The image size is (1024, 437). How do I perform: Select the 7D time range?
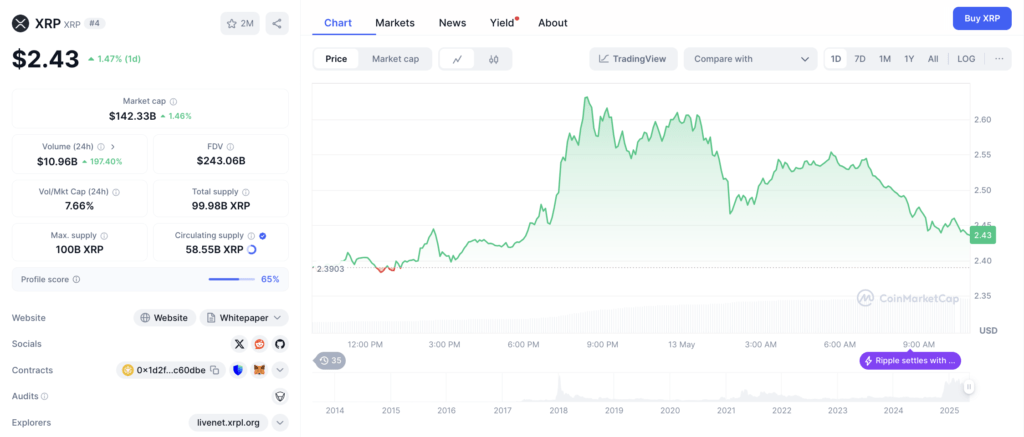[860, 59]
